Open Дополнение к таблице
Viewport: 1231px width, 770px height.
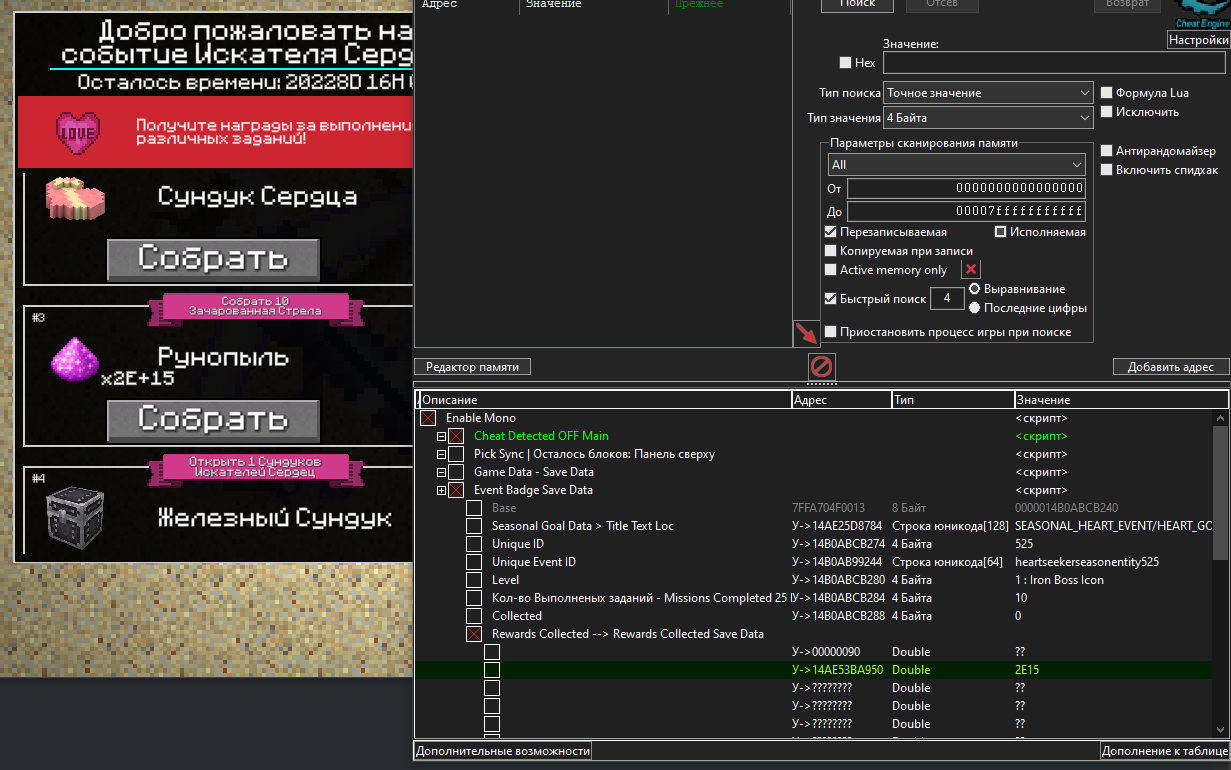[1164, 751]
